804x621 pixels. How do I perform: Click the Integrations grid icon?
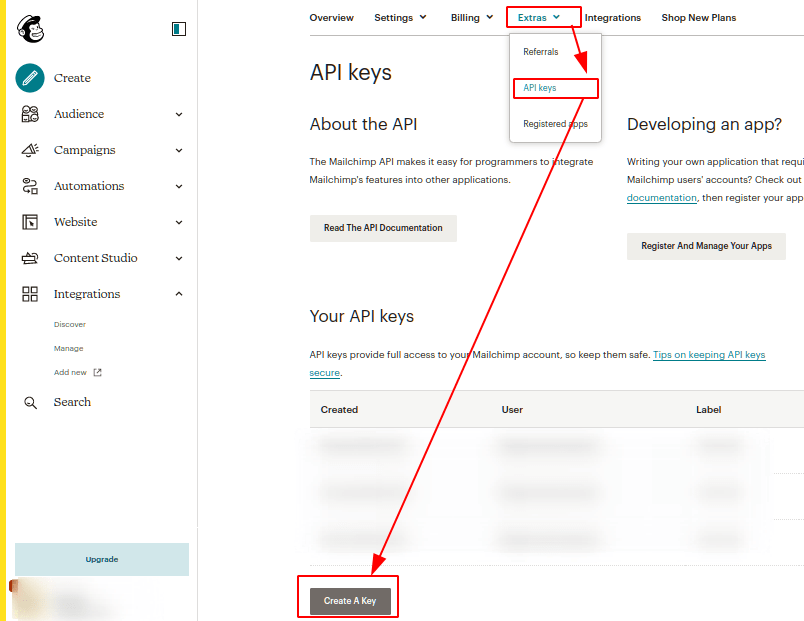(x=30, y=294)
